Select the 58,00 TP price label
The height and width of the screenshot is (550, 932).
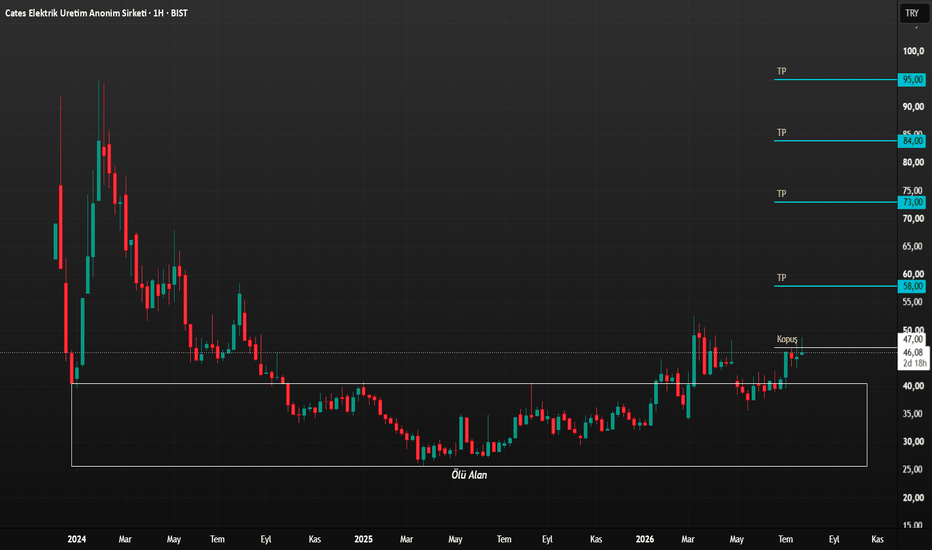pos(912,286)
